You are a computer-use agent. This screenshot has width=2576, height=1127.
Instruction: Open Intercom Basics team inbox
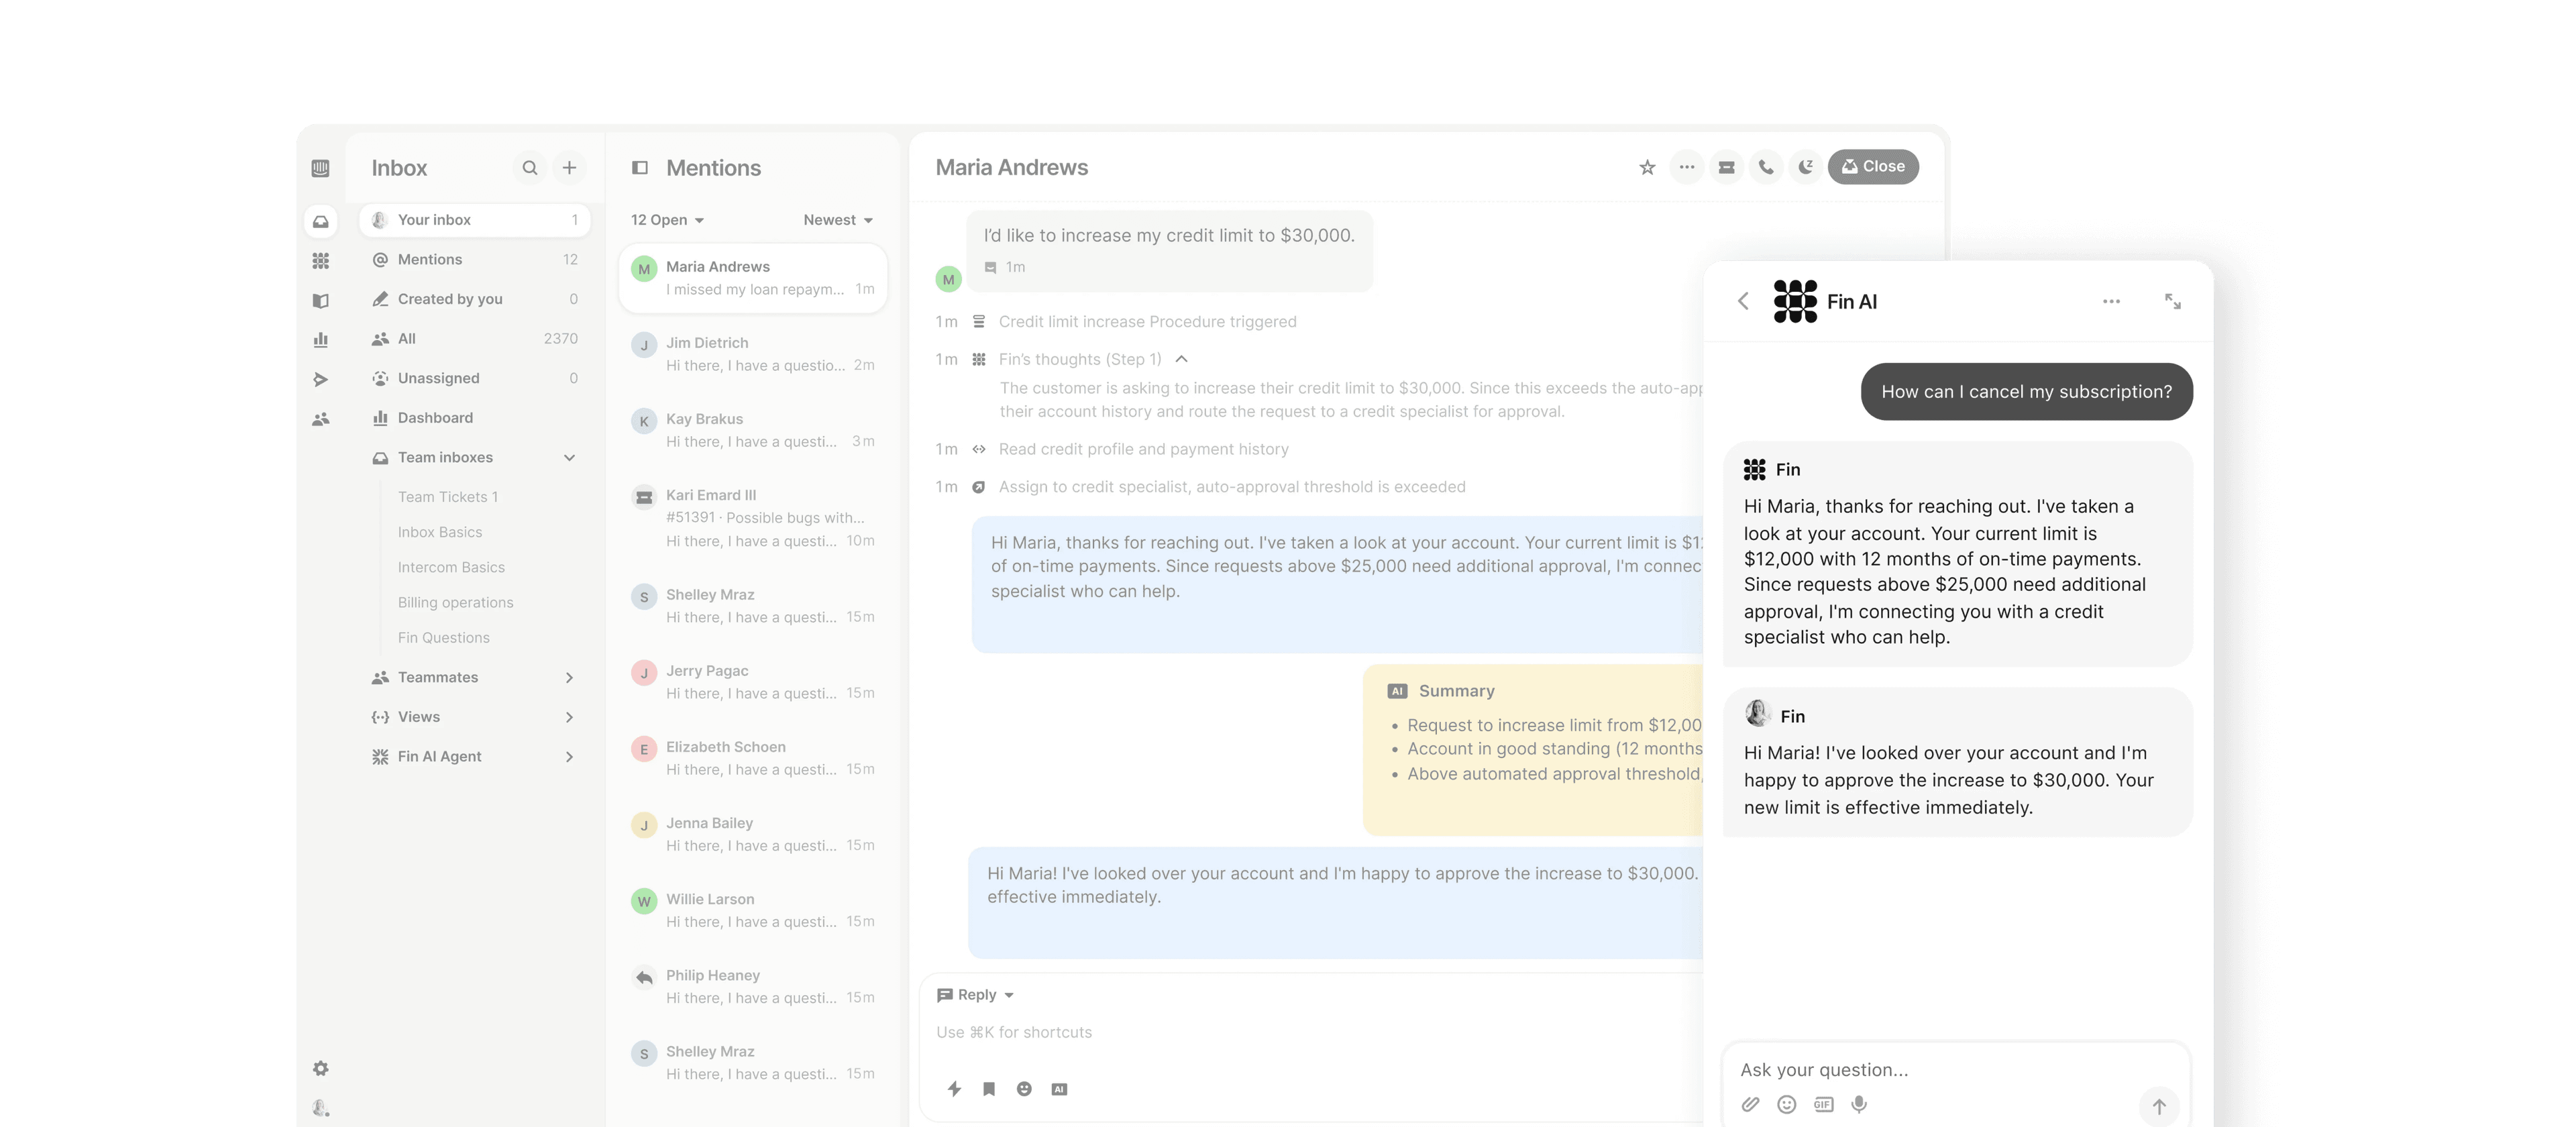(451, 567)
